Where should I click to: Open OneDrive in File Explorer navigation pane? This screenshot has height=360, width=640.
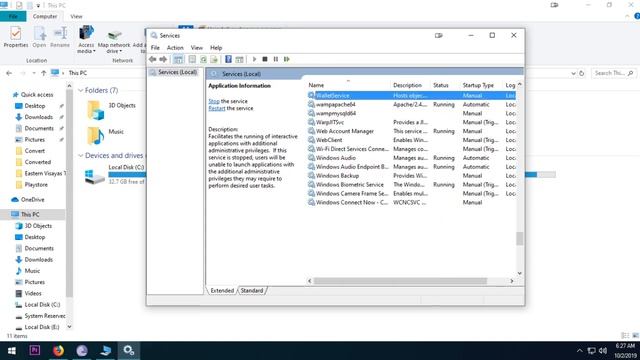click(32, 200)
